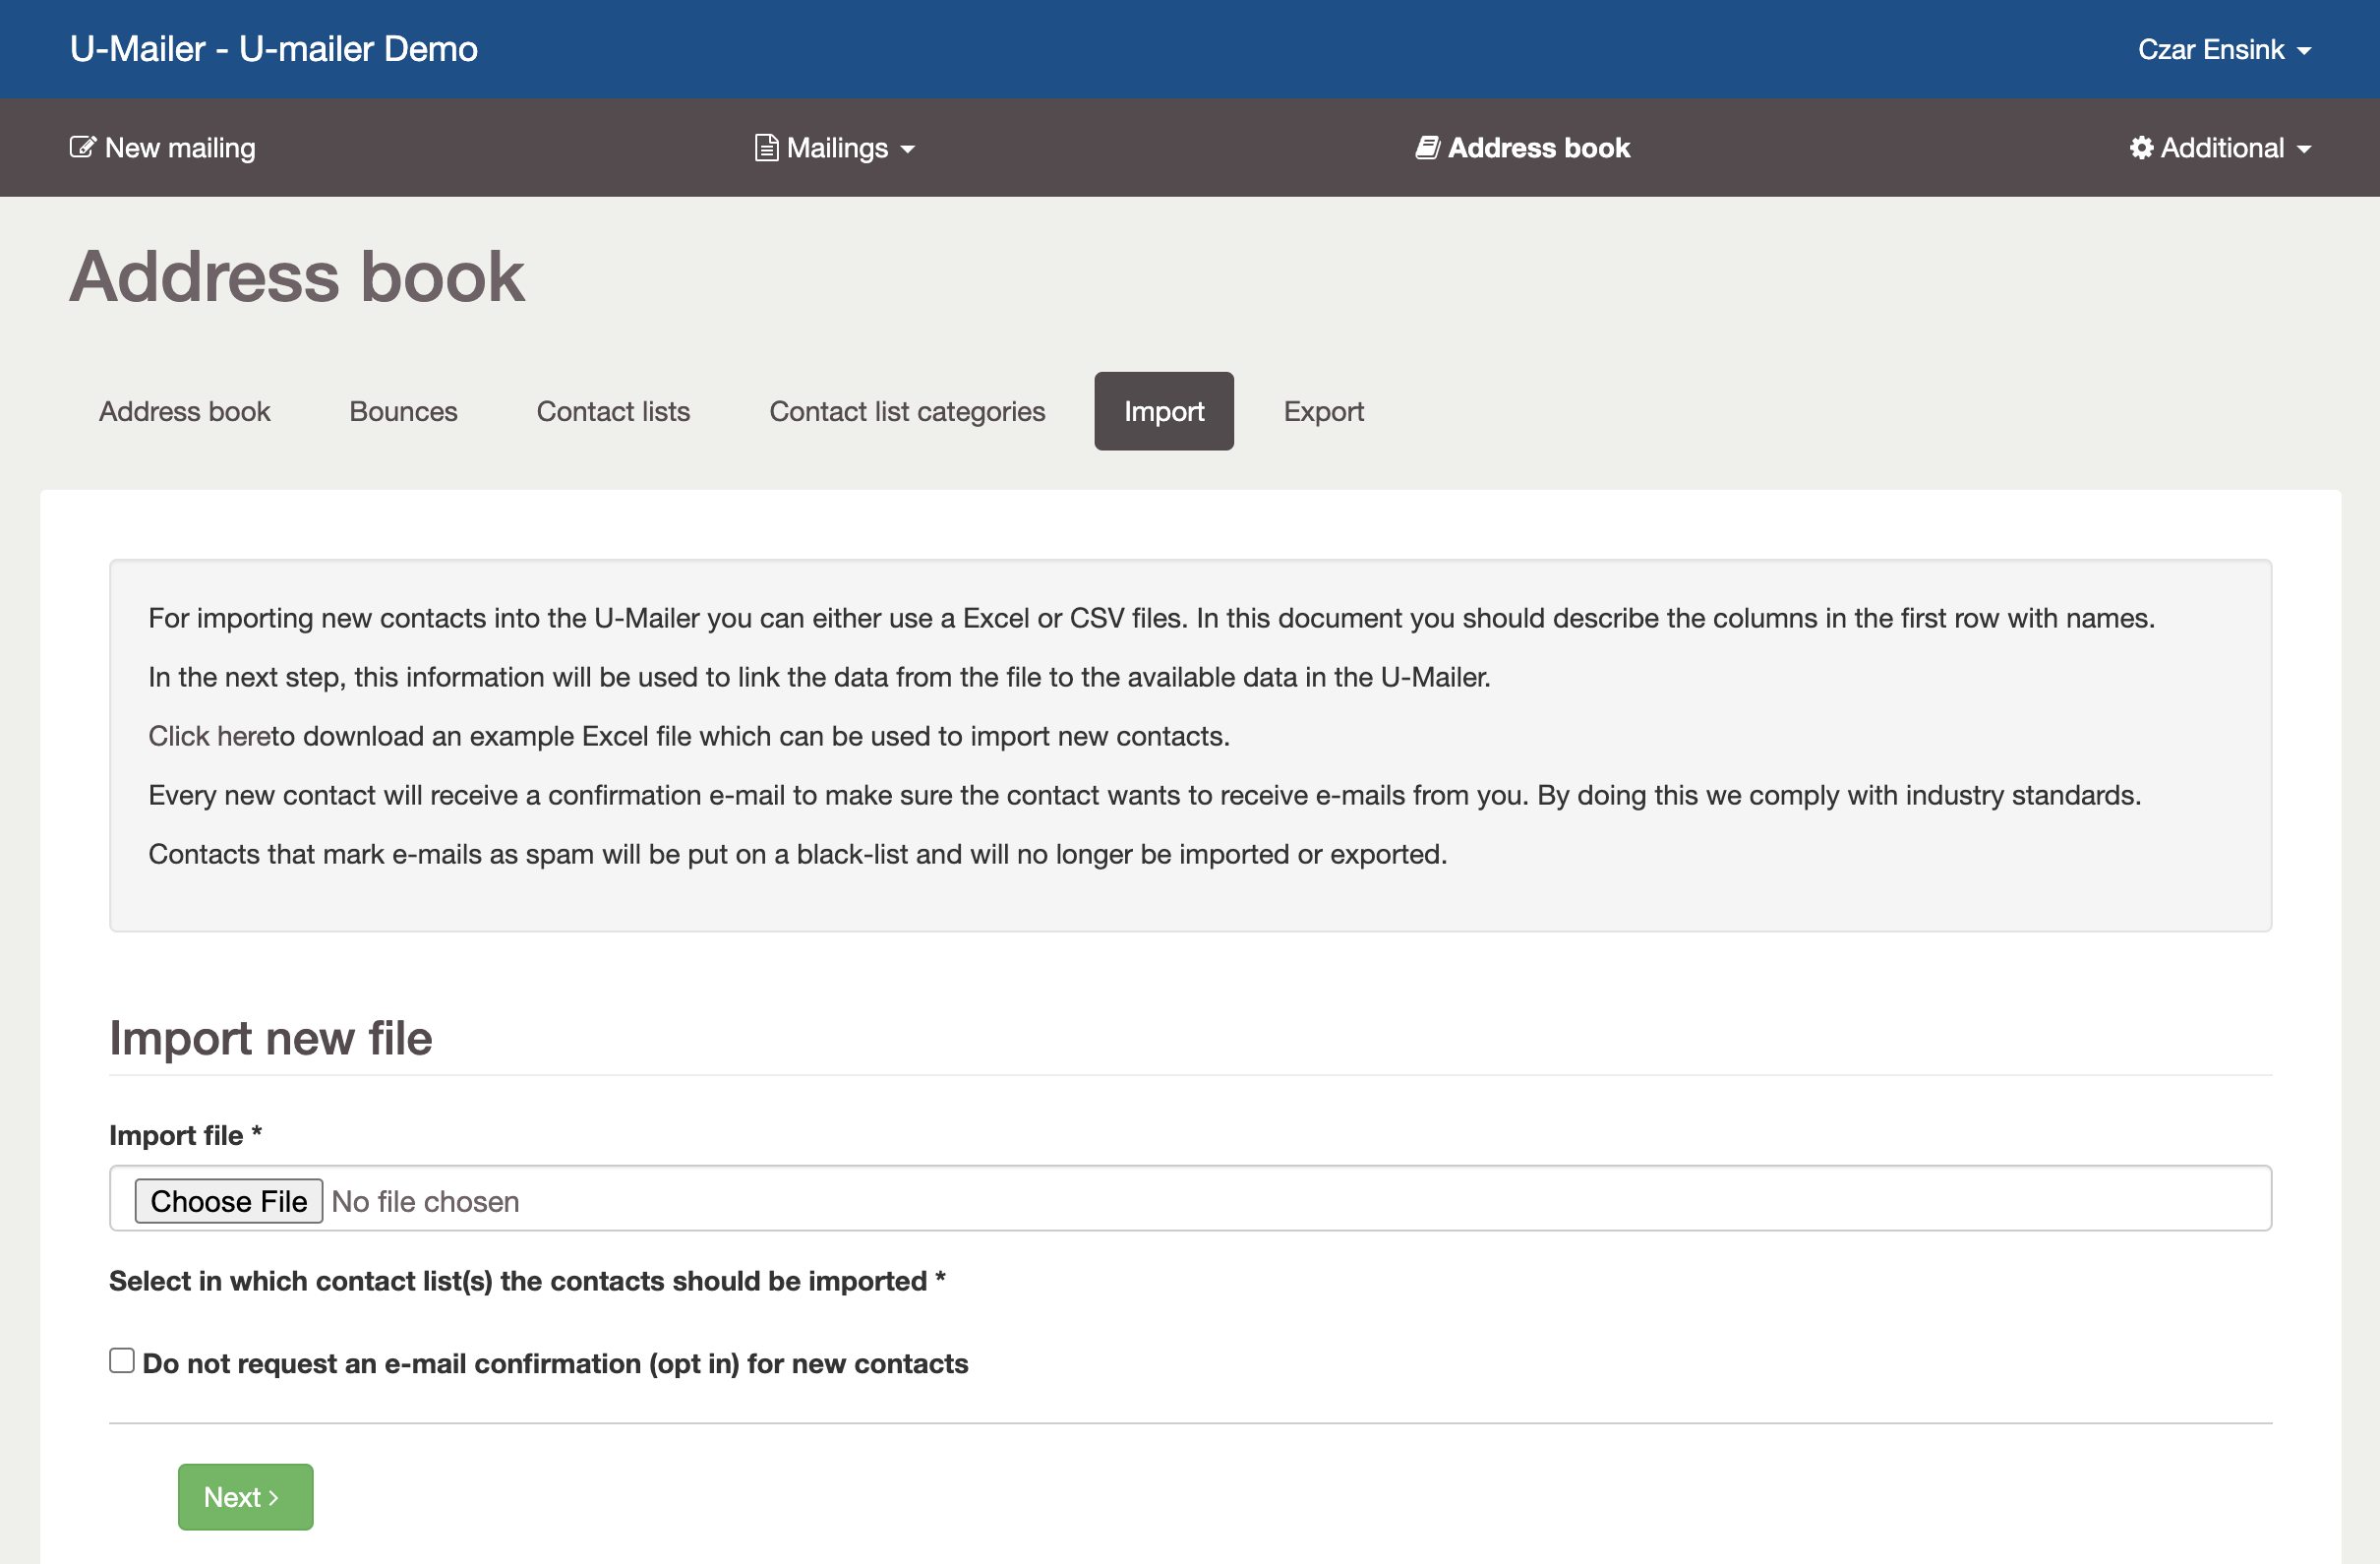Go to Contact list categories tab
Viewport: 2380px width, 1564px height.
coord(906,411)
